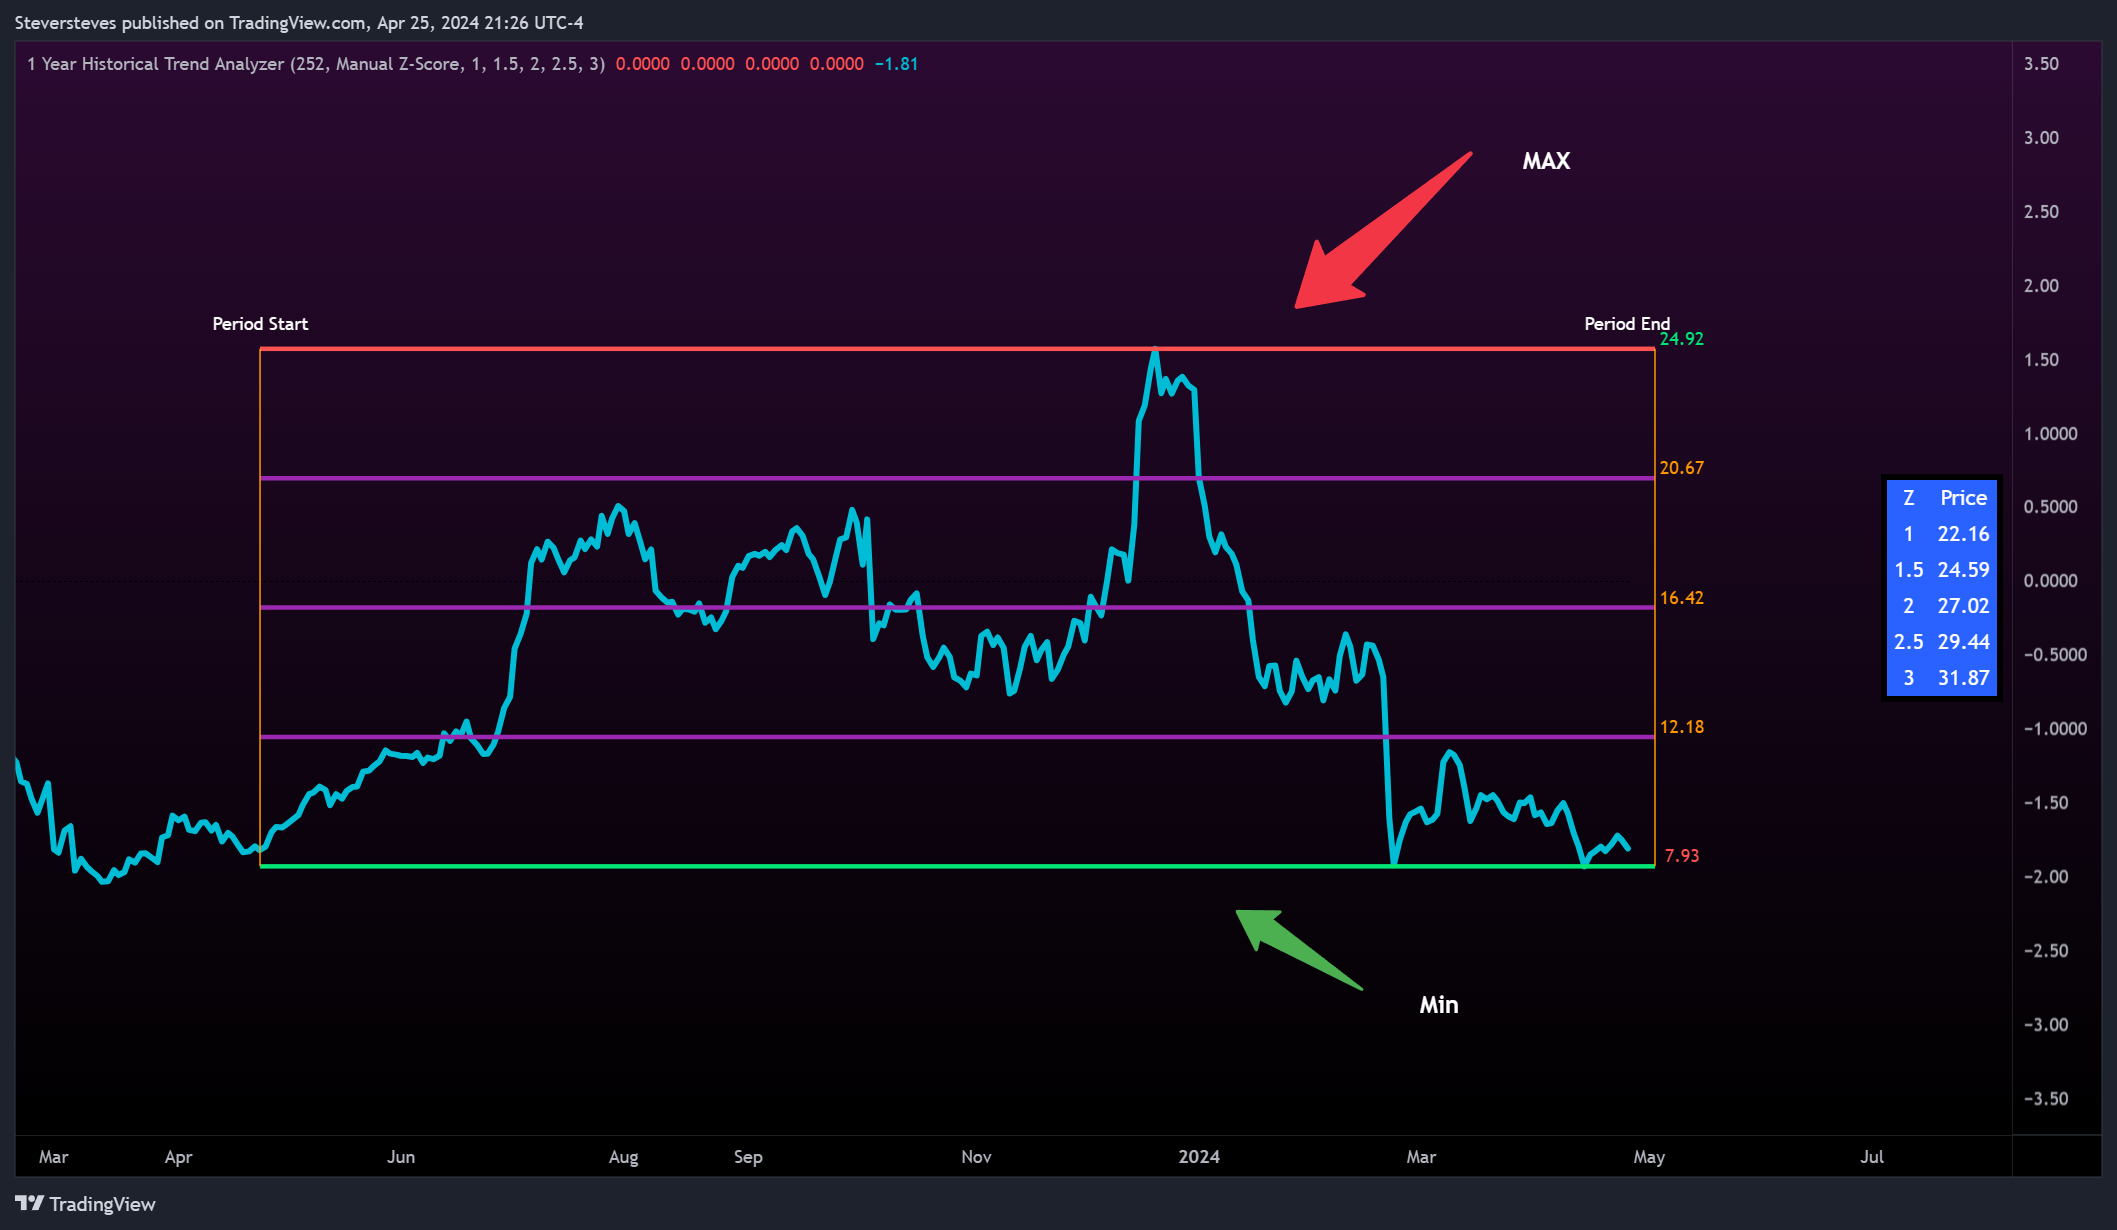Click the 29.44 price cell

(x=1963, y=642)
